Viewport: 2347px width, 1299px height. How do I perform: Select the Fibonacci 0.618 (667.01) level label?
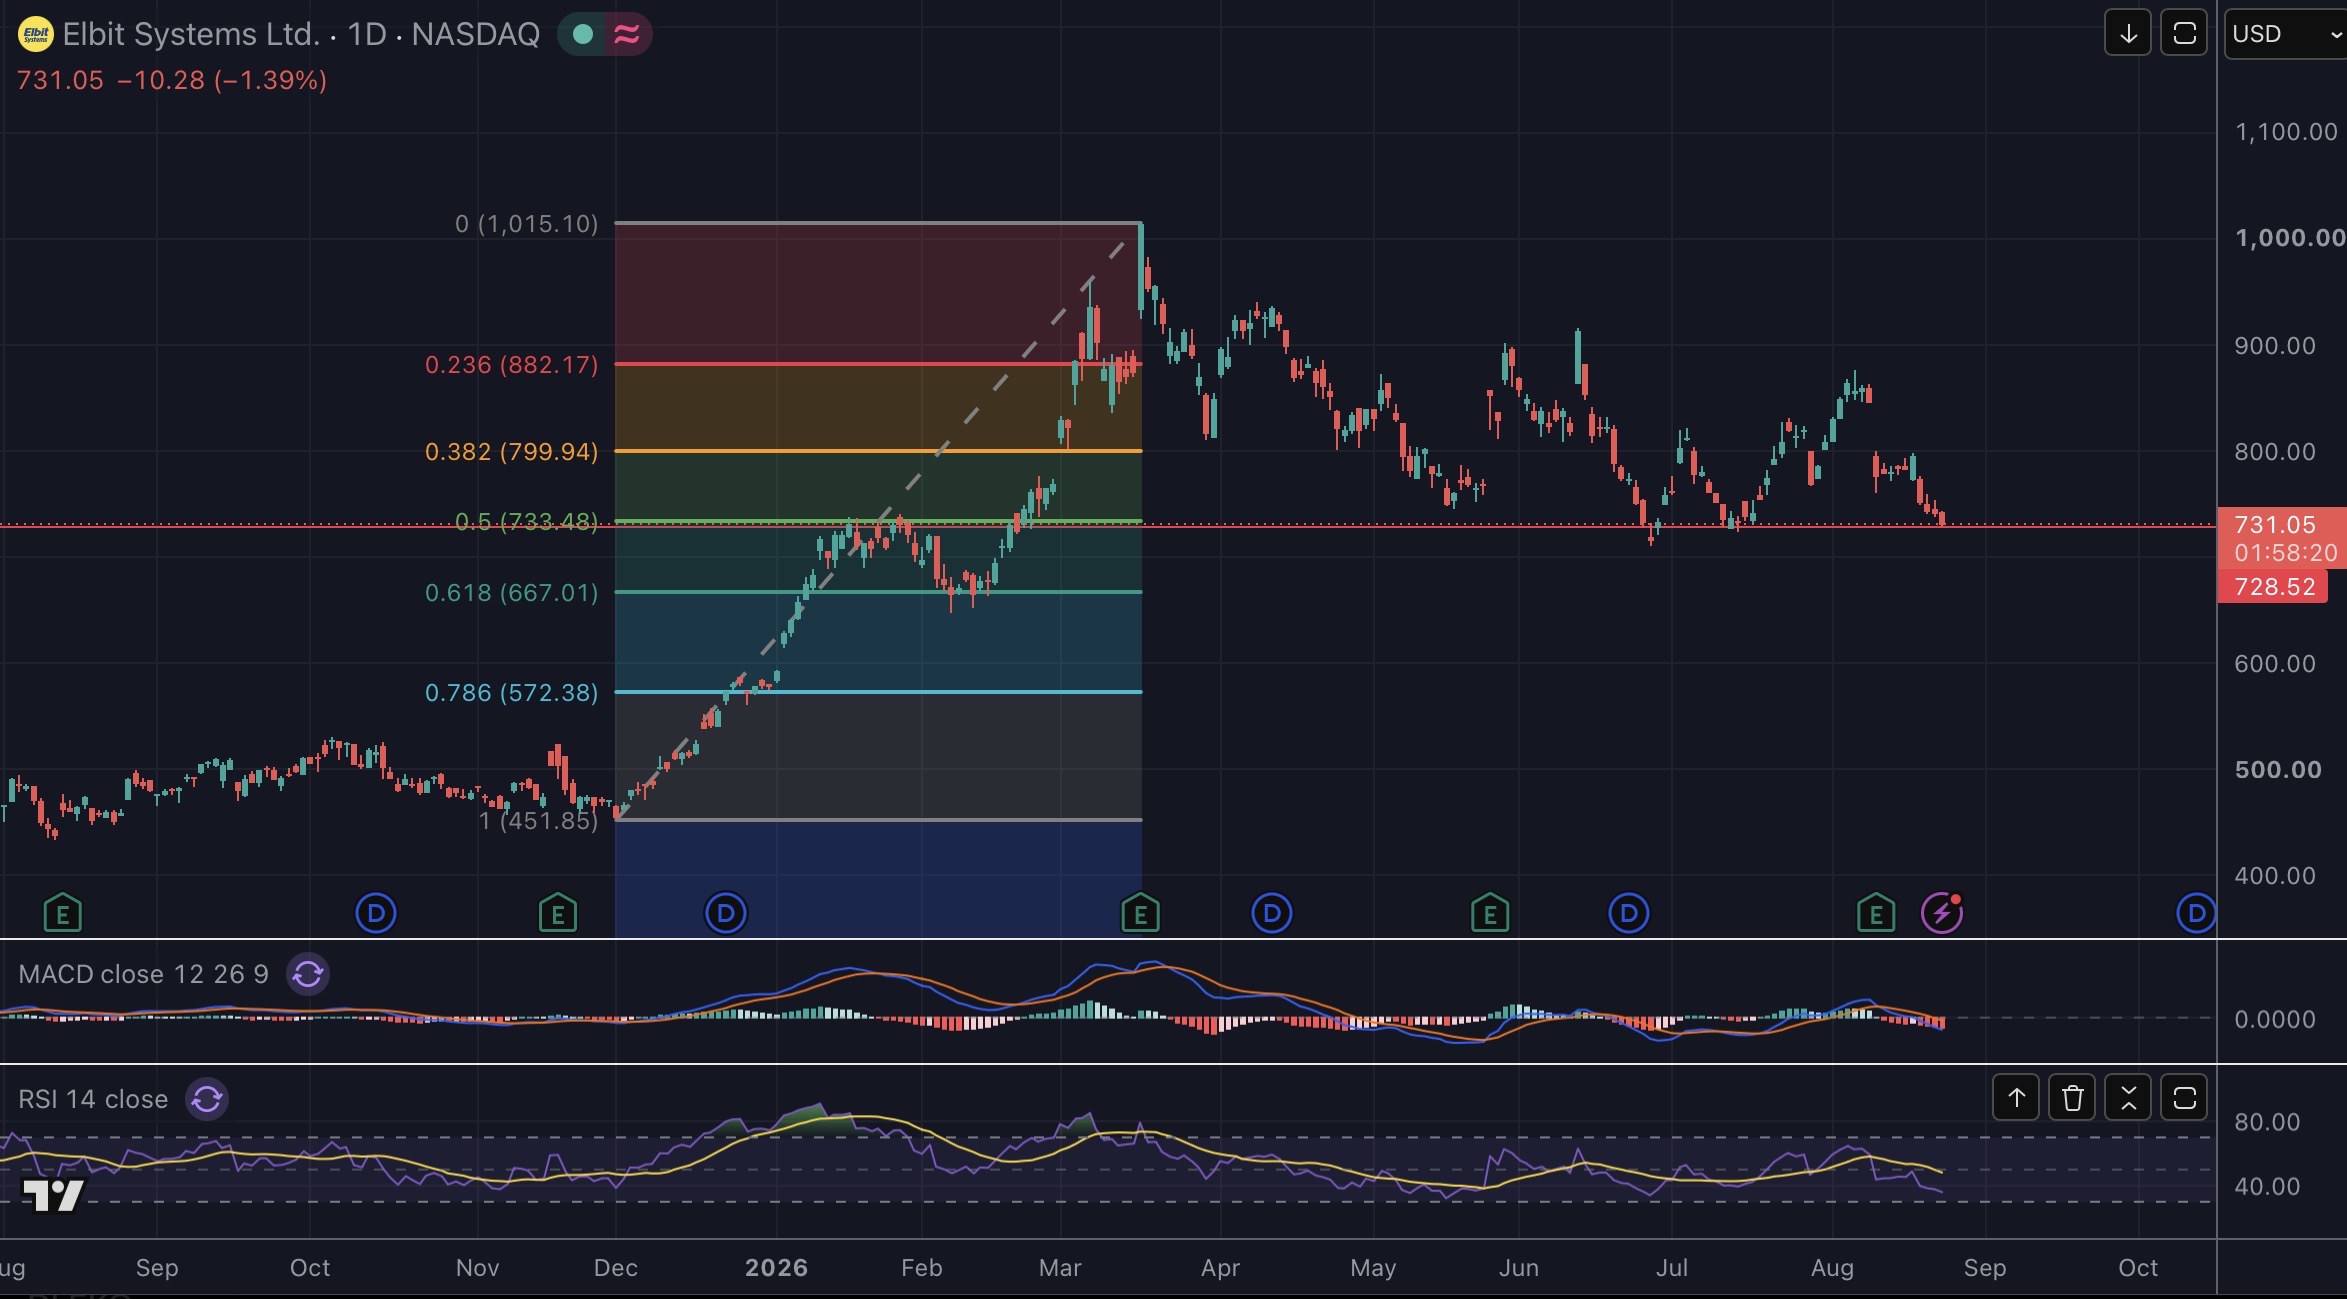pyautogui.click(x=512, y=593)
